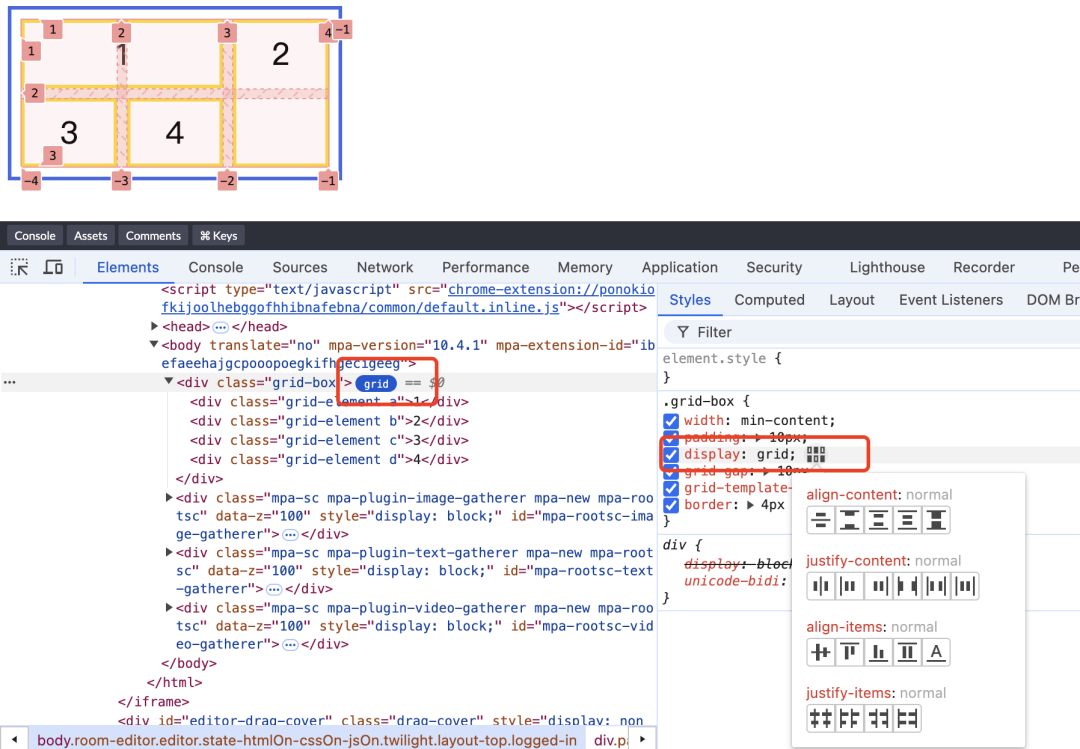Click the breadcrumb scroll-left arrow

click(14, 739)
